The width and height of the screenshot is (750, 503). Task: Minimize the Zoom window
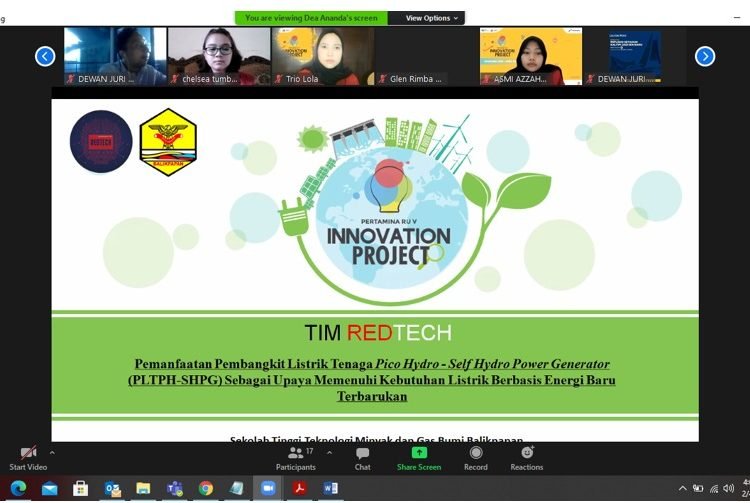pos(737,18)
